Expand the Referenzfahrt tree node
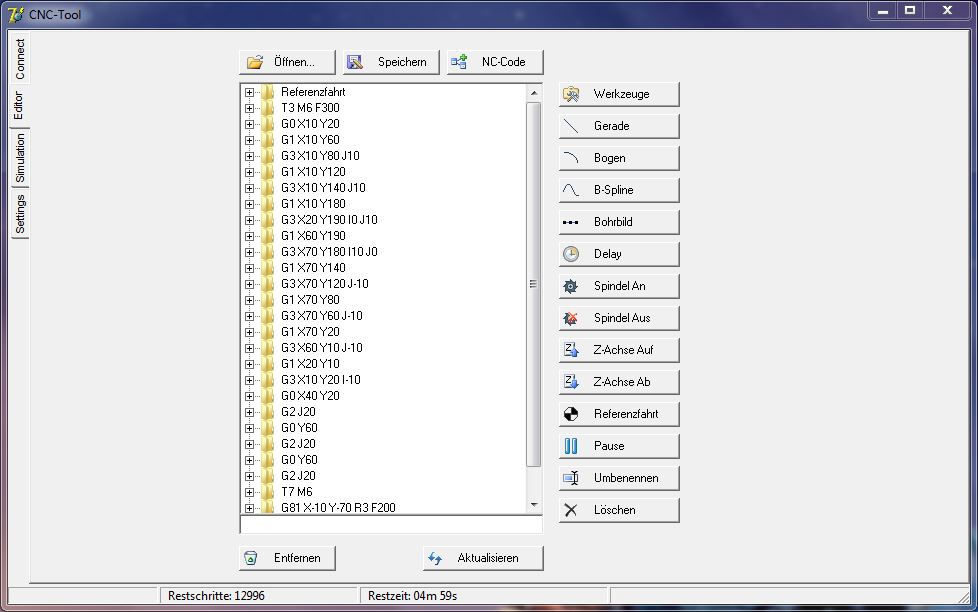Screen dimensions: 978x612 coord(249,92)
